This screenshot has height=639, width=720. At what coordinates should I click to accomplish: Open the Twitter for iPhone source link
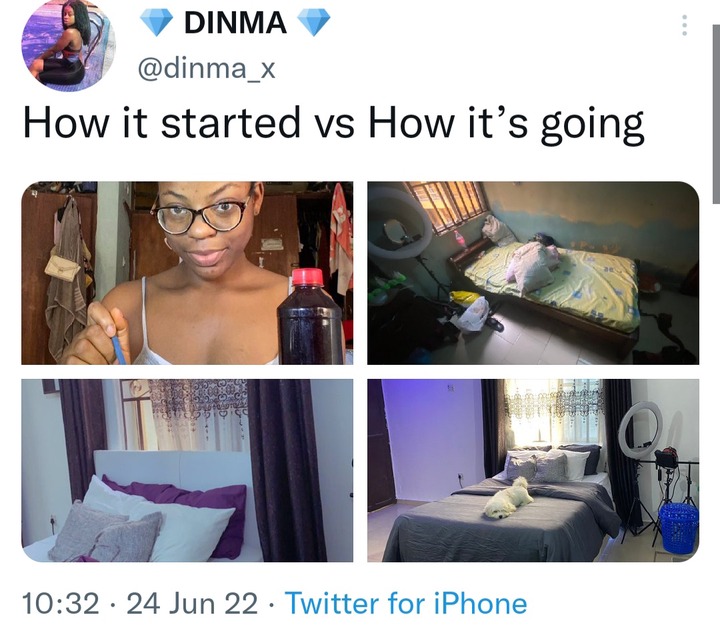406,603
